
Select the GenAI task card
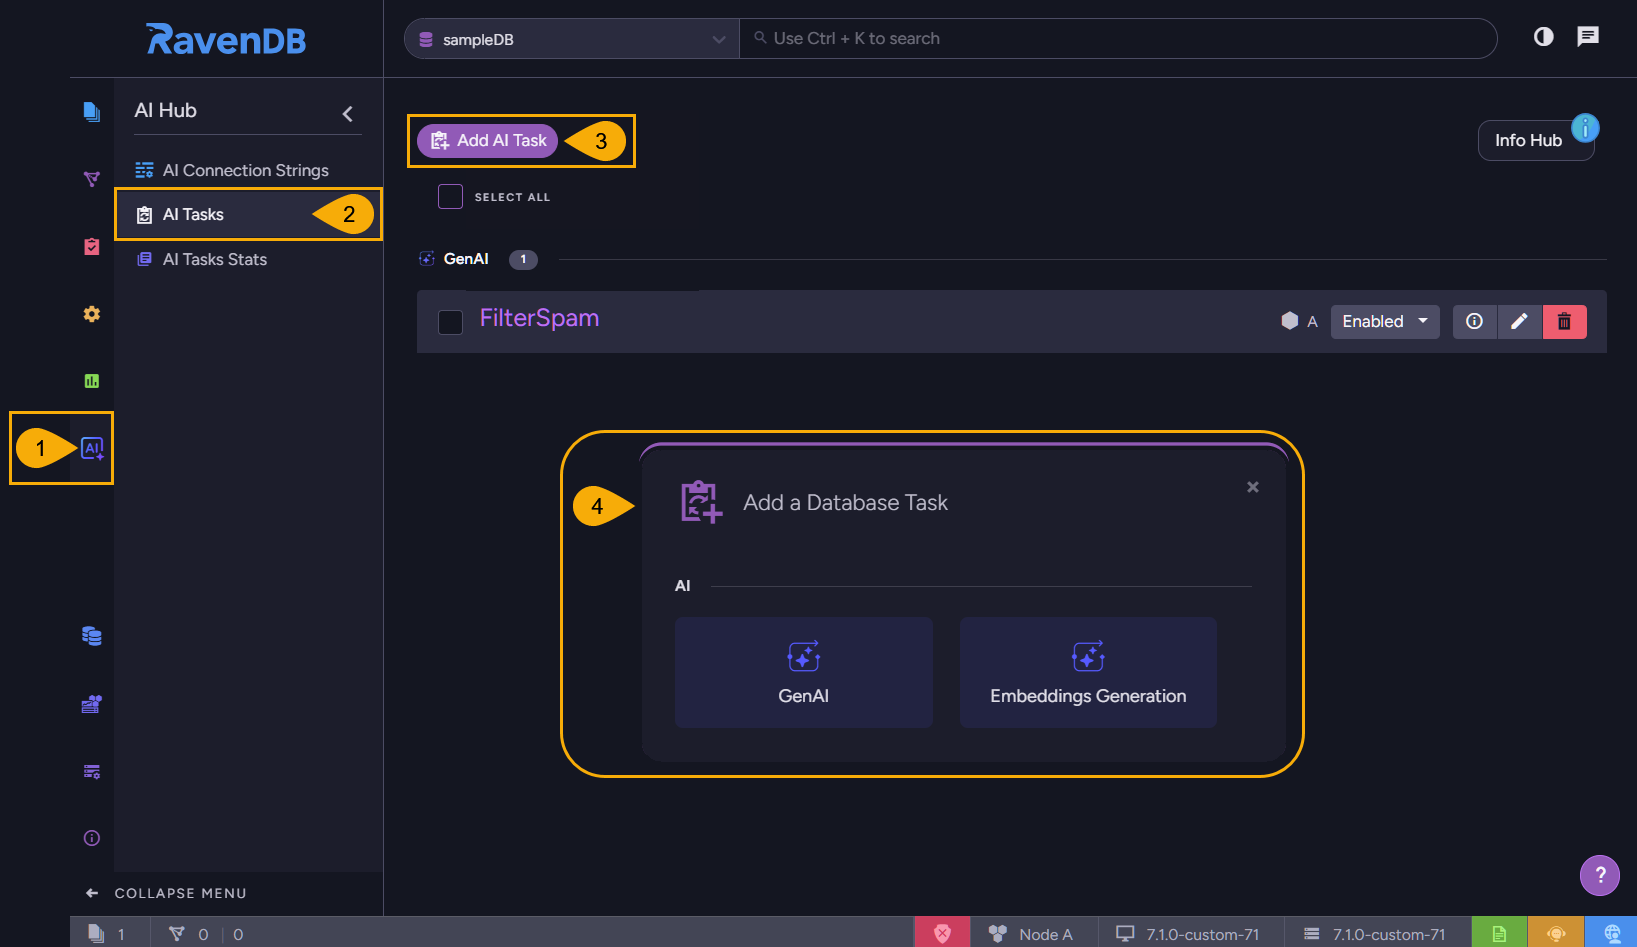pos(804,672)
